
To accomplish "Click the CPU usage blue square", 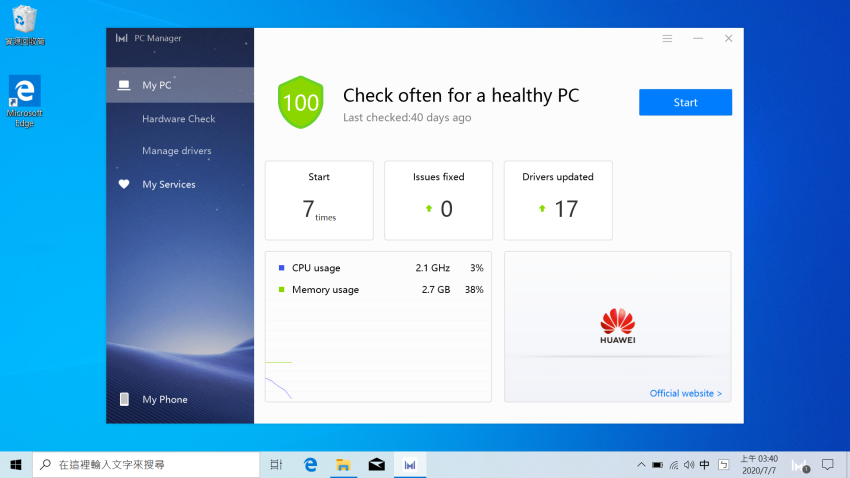I will (x=281, y=268).
